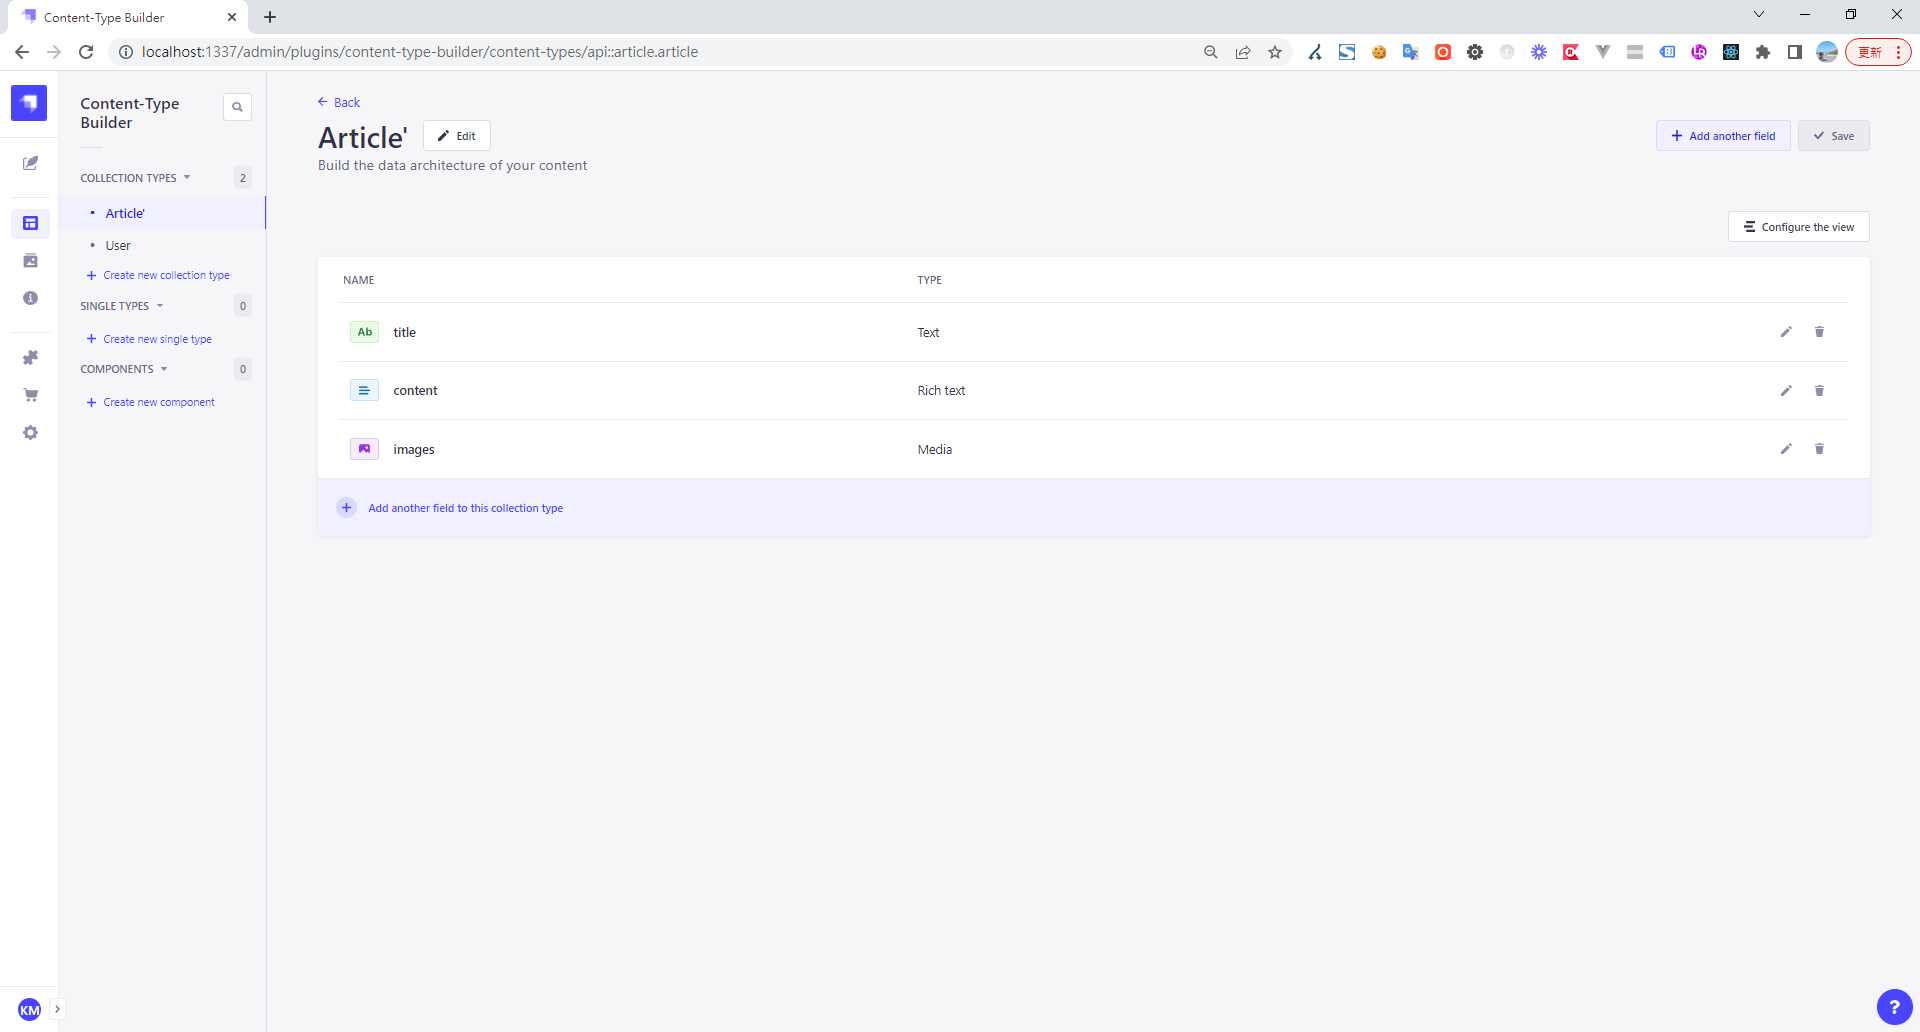Click search icon in Content-Type Builder panel
Viewport: 1920px width, 1032px height.
(x=237, y=107)
